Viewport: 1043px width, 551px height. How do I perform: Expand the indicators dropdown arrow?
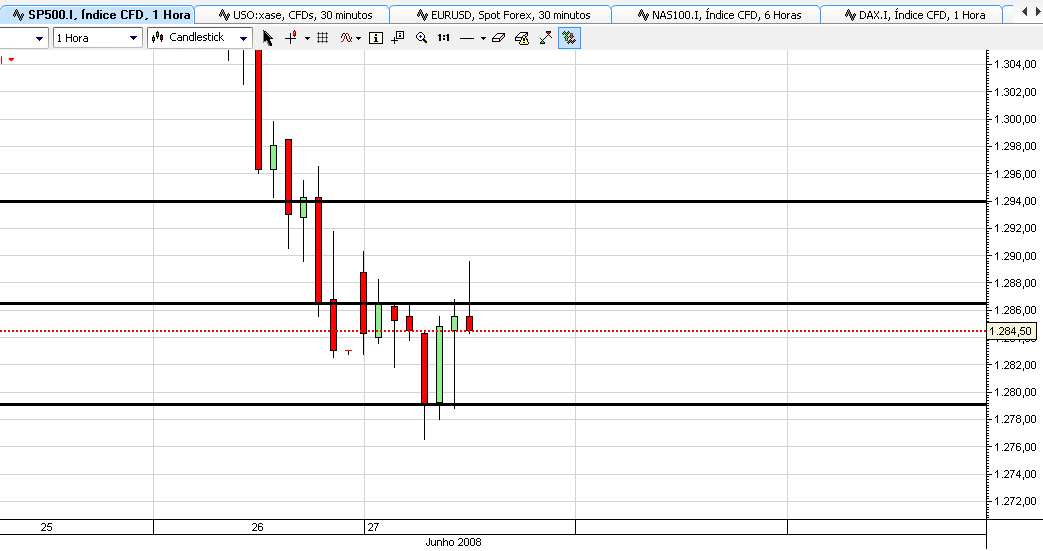click(x=359, y=39)
